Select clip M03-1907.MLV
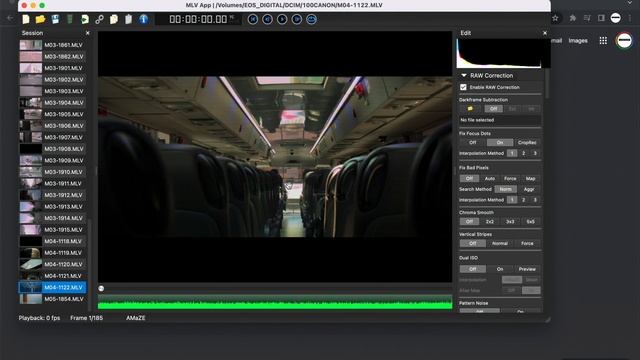640x360 pixels. click(53, 137)
